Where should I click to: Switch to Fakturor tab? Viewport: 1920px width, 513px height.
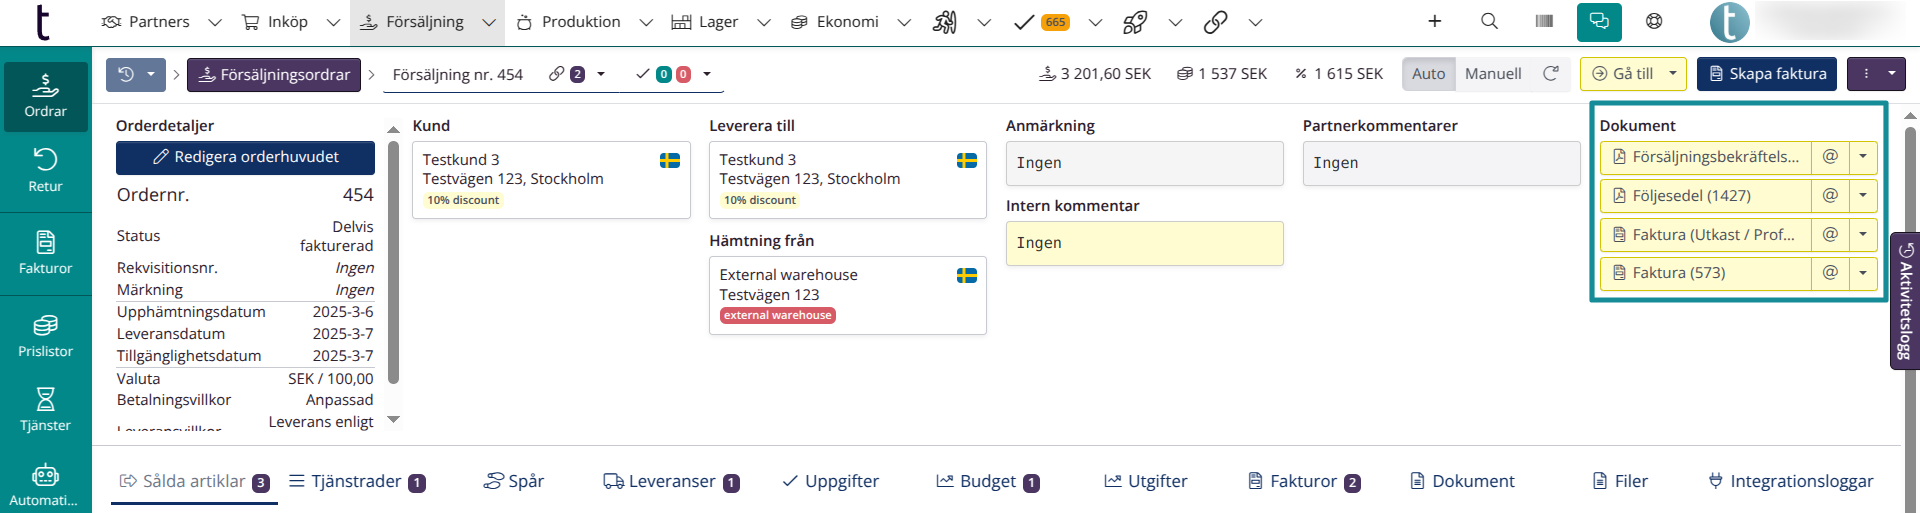click(1304, 482)
